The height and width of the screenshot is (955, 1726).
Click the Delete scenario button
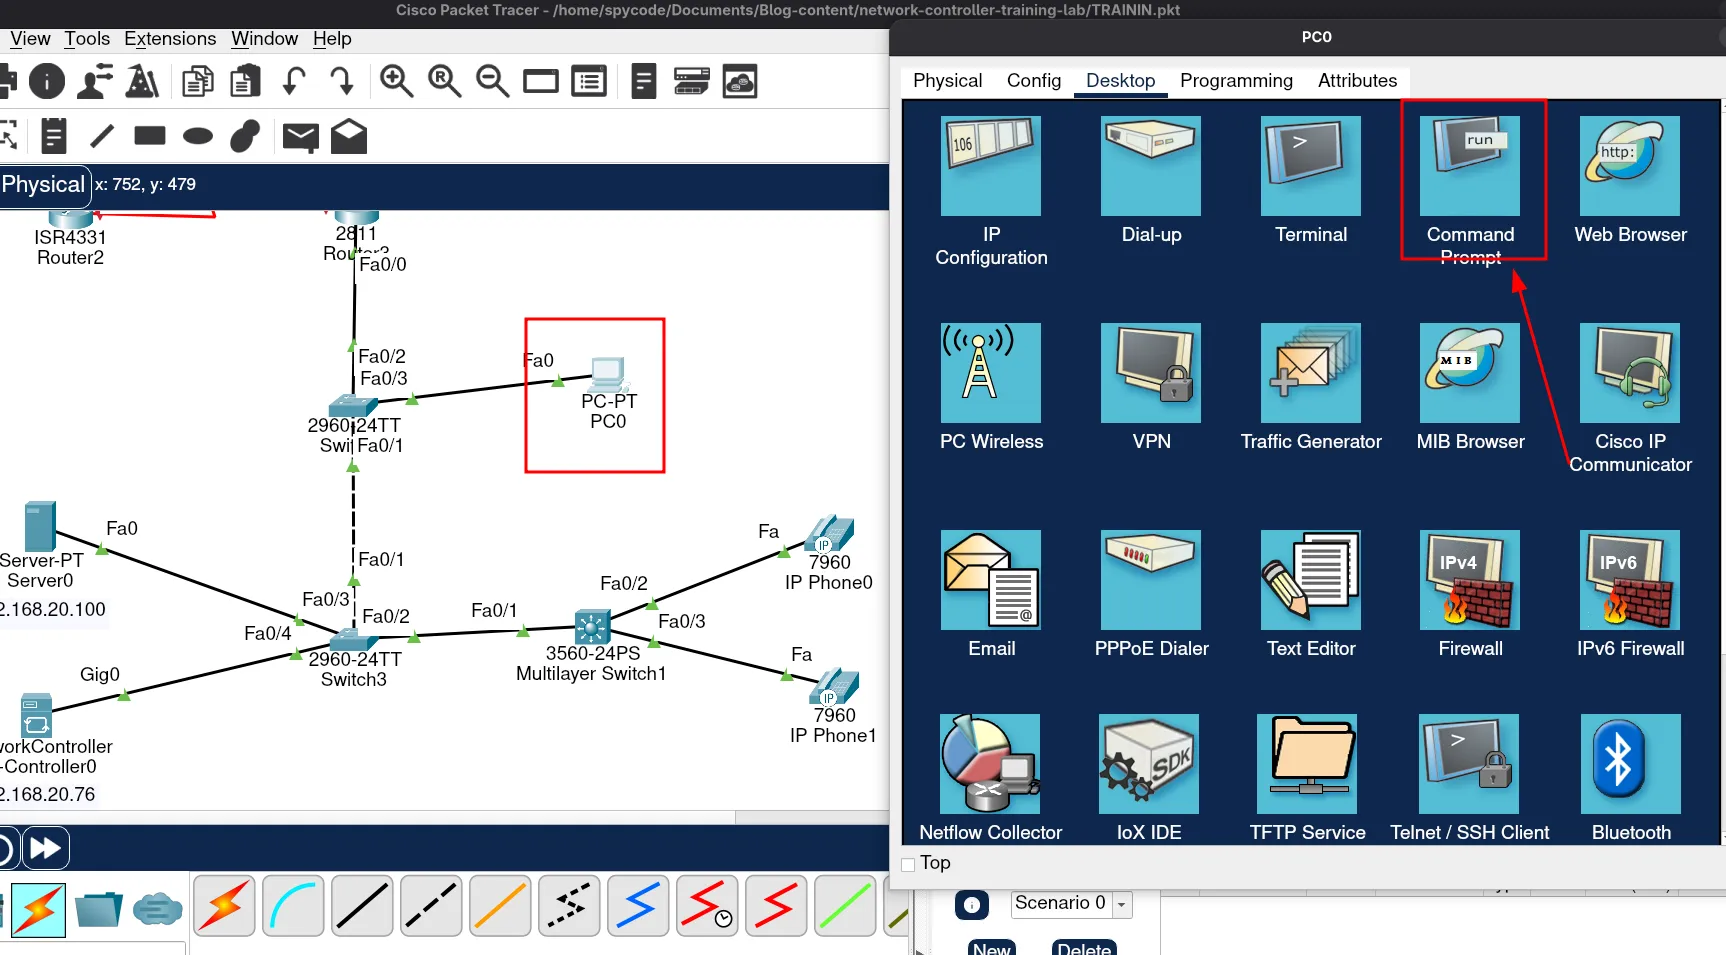[1083, 947]
